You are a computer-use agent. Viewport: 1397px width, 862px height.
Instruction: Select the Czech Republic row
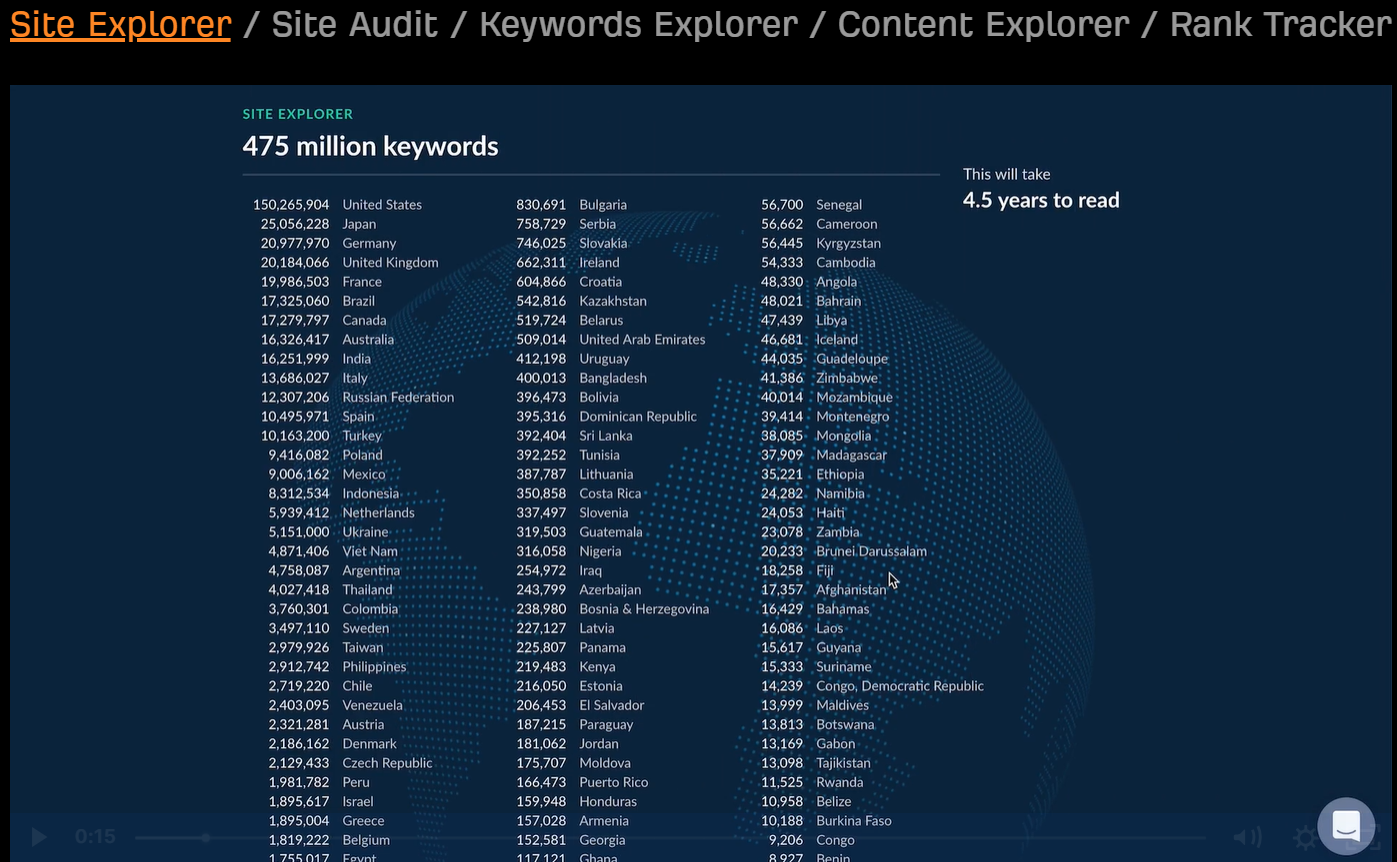[x=350, y=763]
